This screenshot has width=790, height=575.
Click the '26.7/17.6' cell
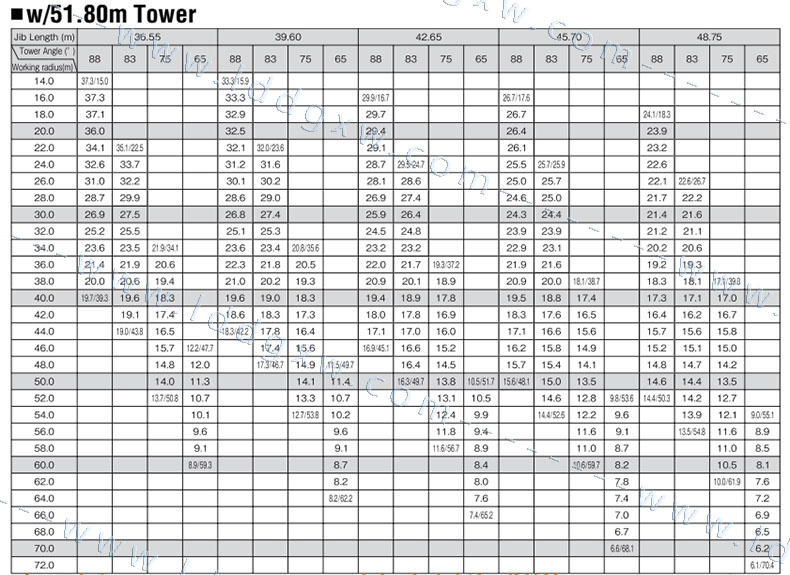tap(516, 98)
